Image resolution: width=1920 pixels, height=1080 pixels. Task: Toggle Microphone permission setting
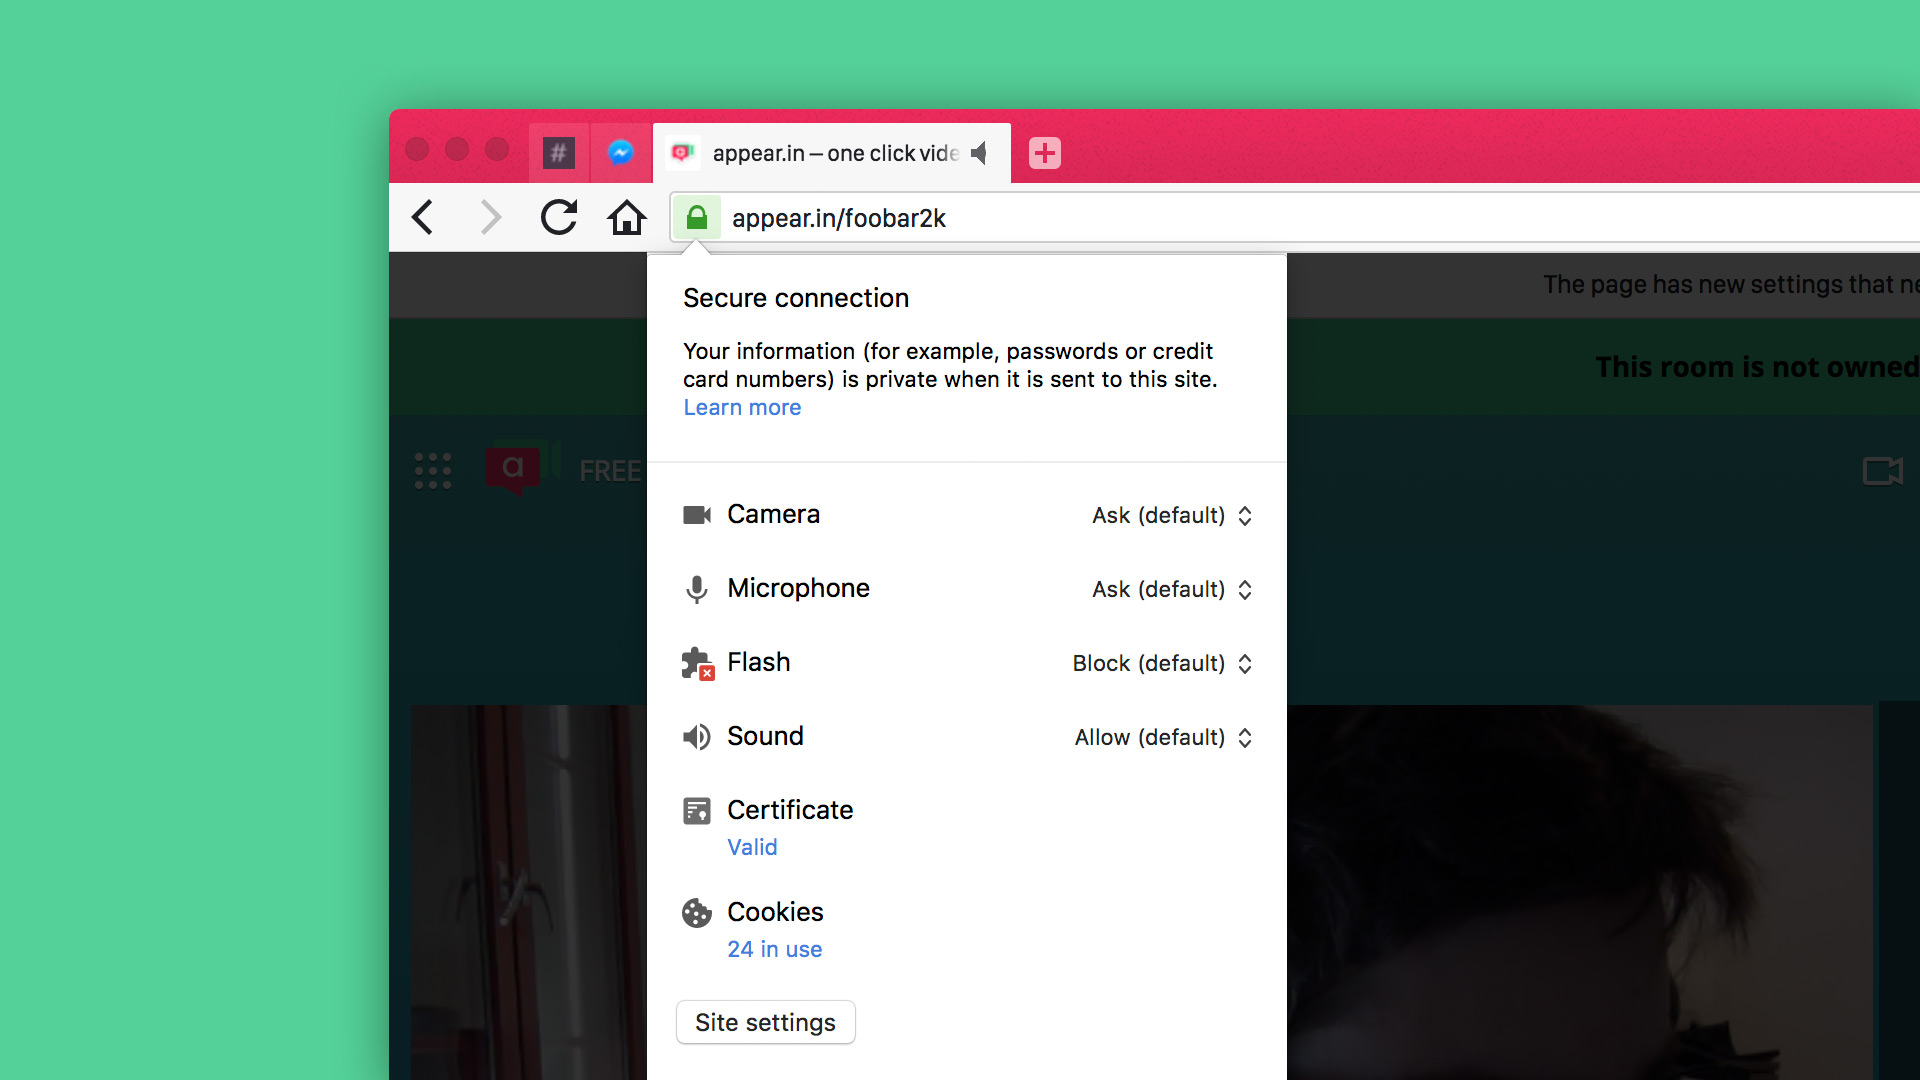(x=1167, y=589)
